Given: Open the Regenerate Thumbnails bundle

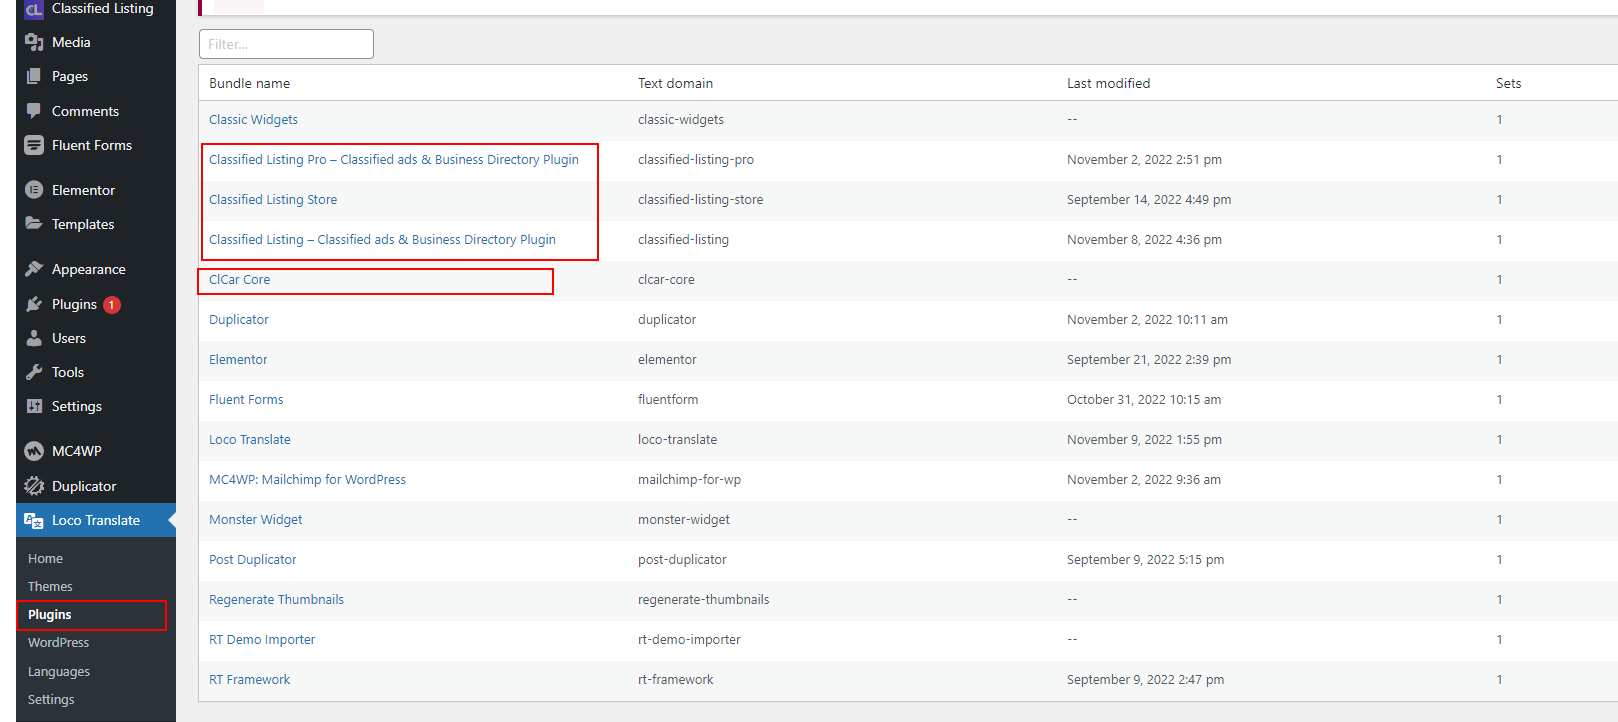Looking at the screenshot, I should (x=276, y=600).
